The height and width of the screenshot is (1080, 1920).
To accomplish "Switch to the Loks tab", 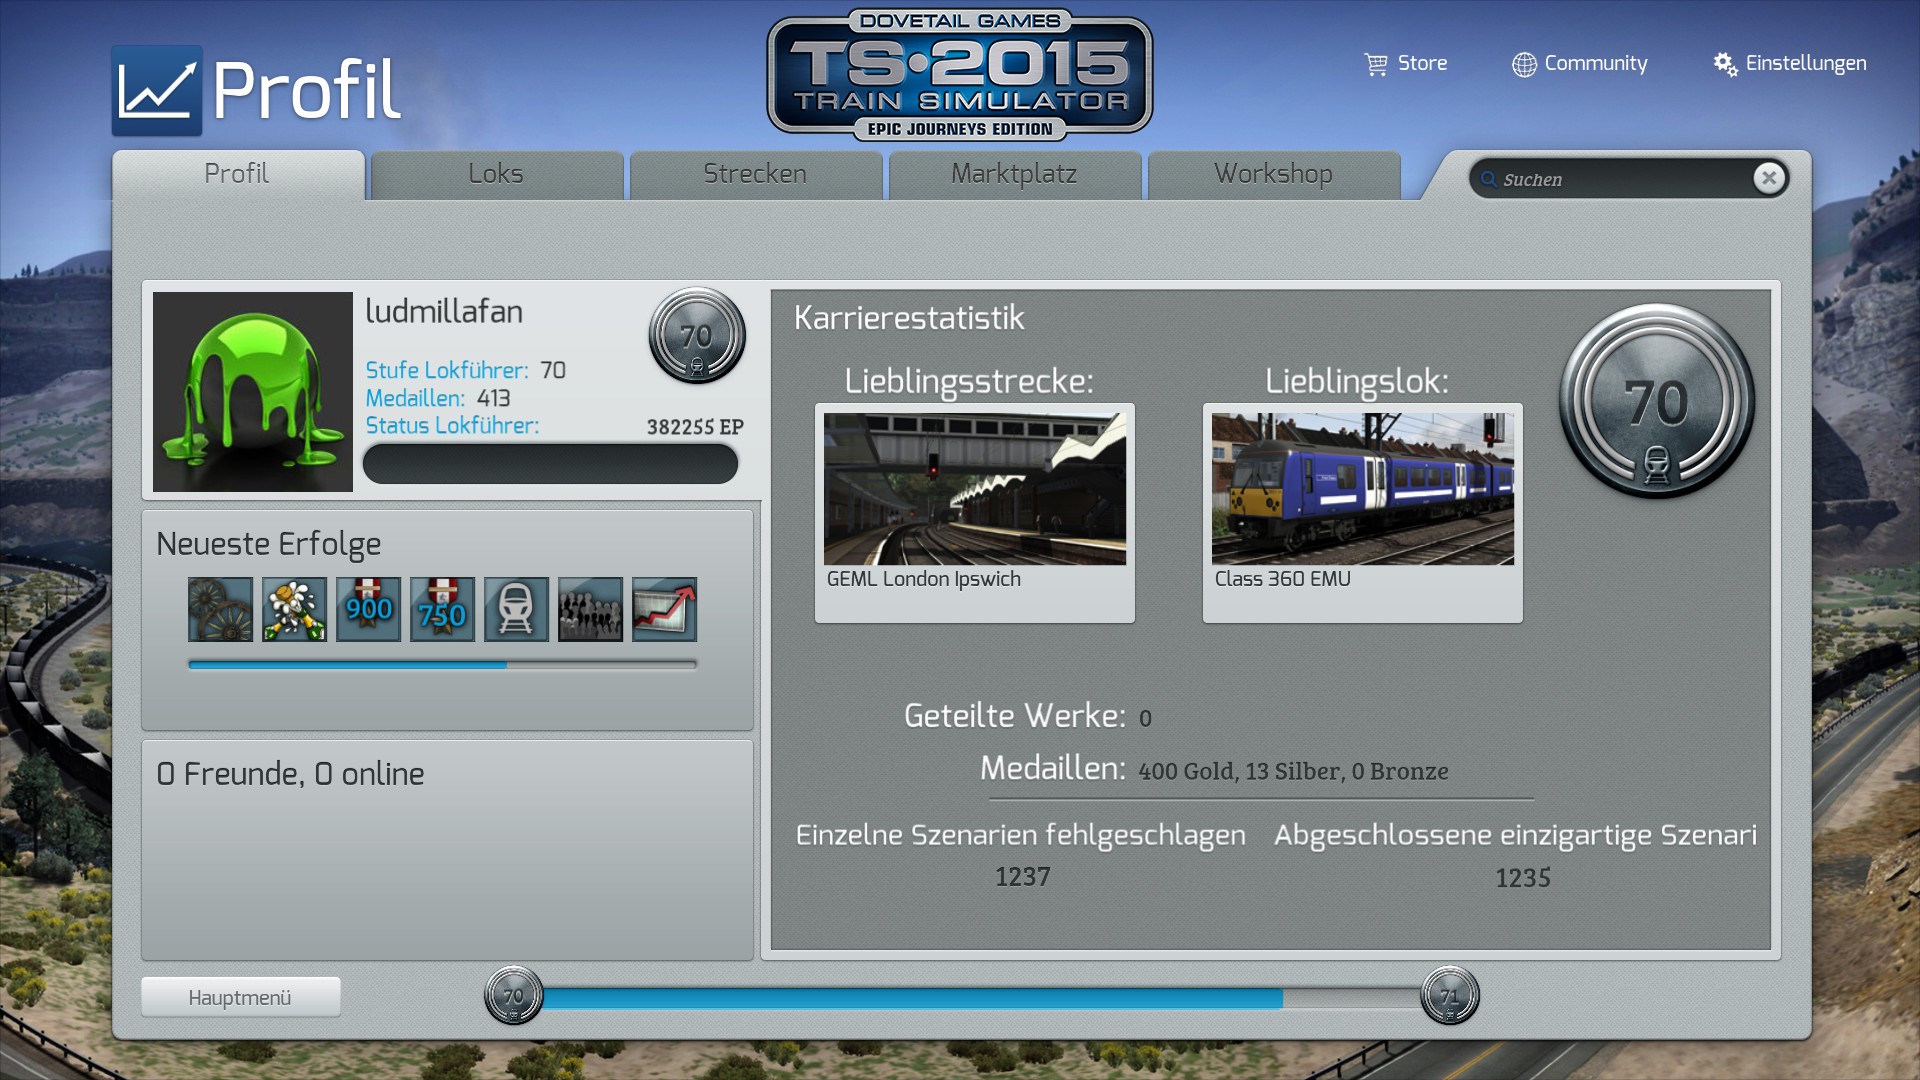I will click(x=496, y=174).
